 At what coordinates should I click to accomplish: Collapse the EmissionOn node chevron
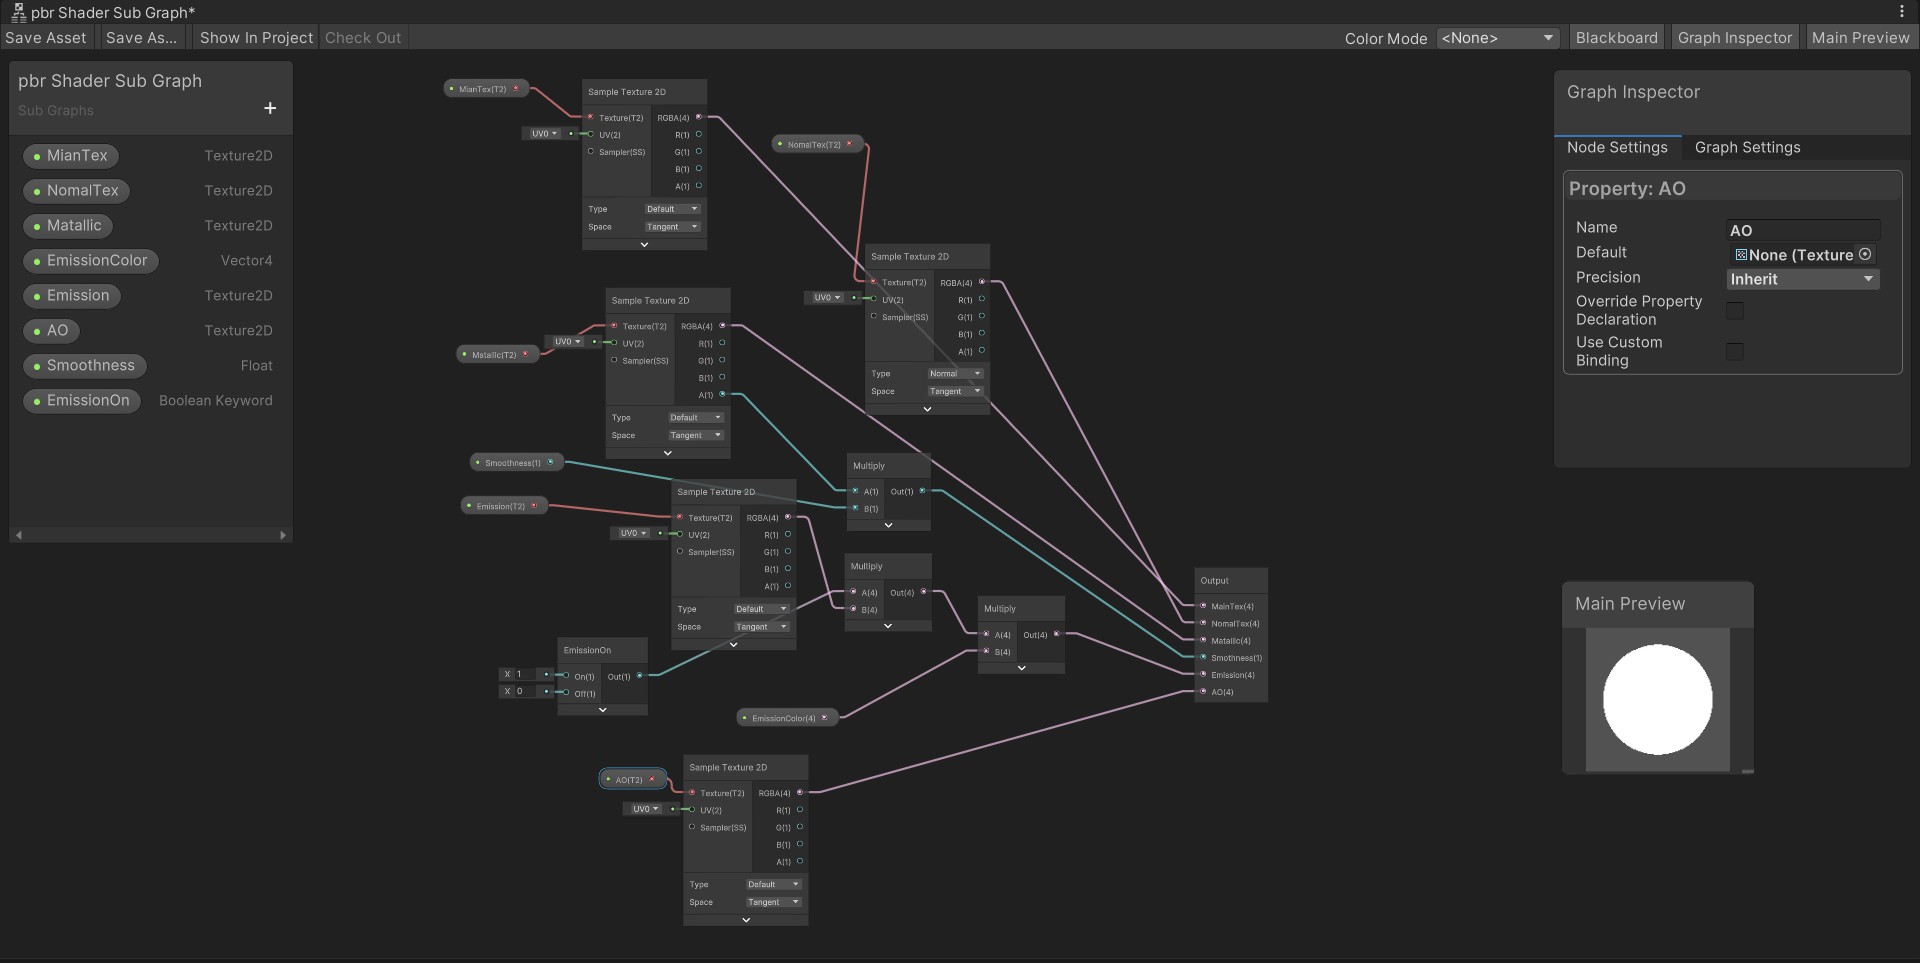603,709
